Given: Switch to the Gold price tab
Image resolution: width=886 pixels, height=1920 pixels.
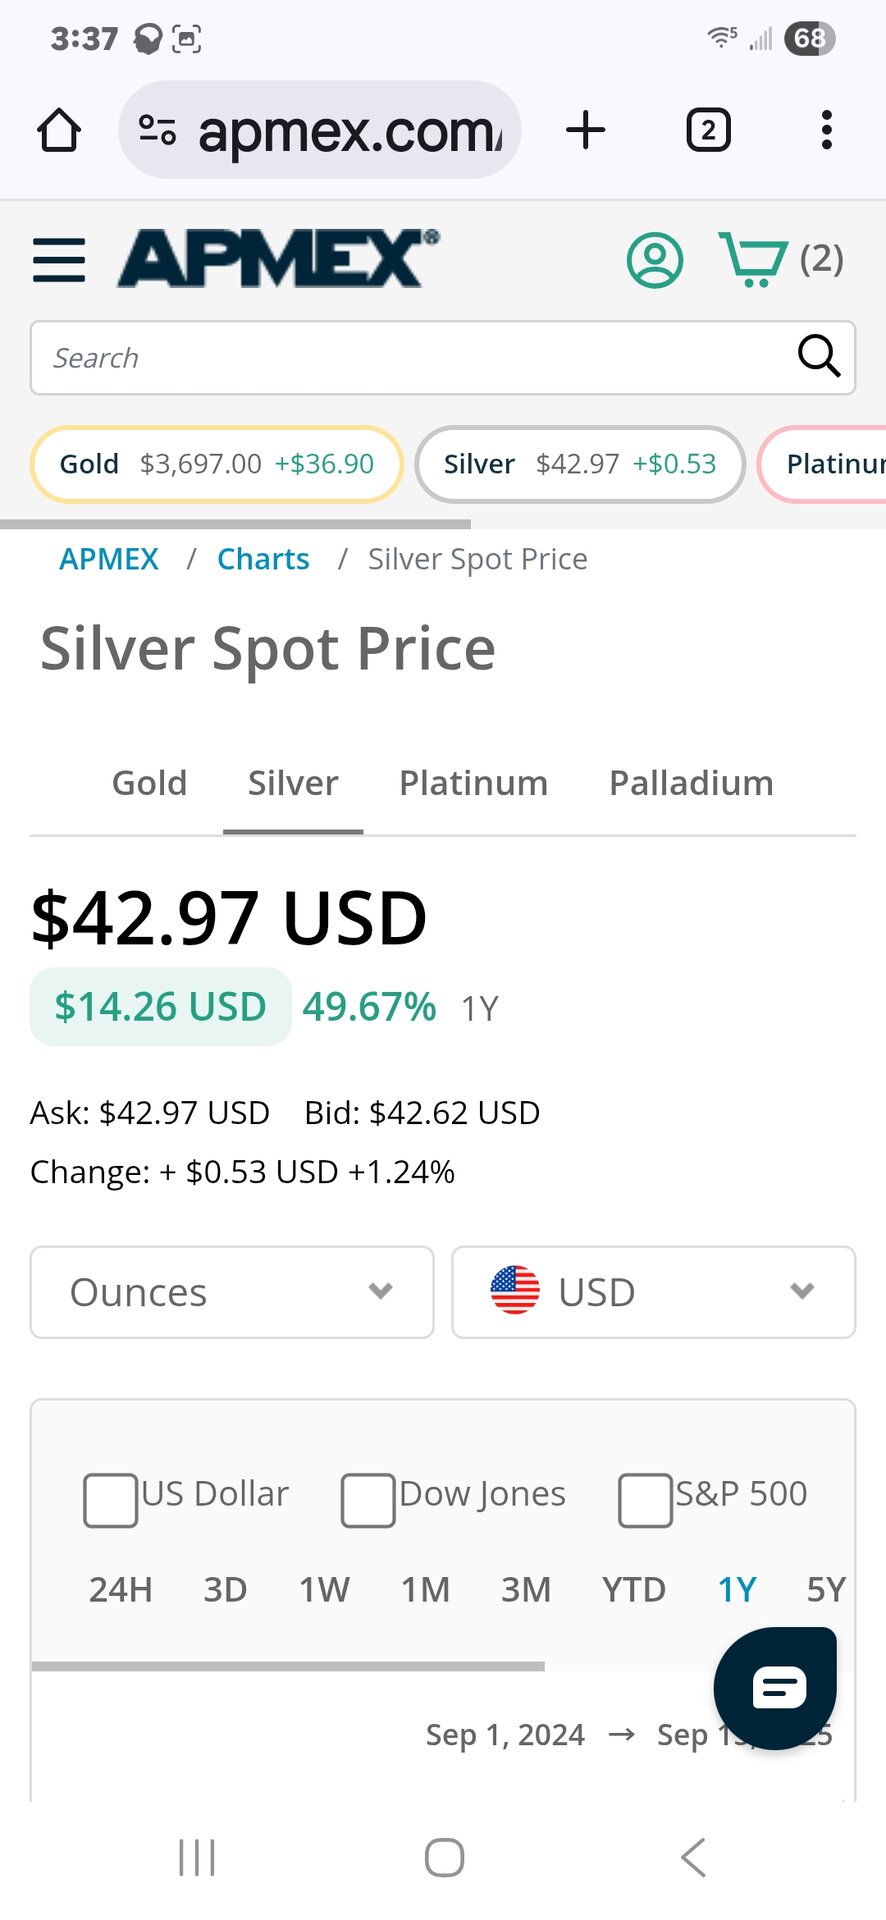Looking at the screenshot, I should (149, 783).
